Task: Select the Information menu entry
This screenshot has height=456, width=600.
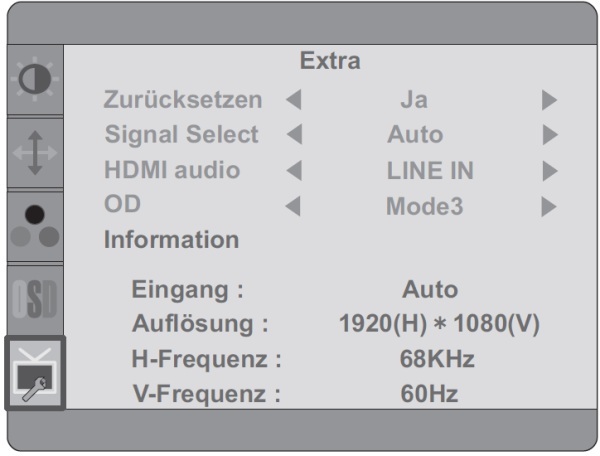Action: [x=171, y=239]
